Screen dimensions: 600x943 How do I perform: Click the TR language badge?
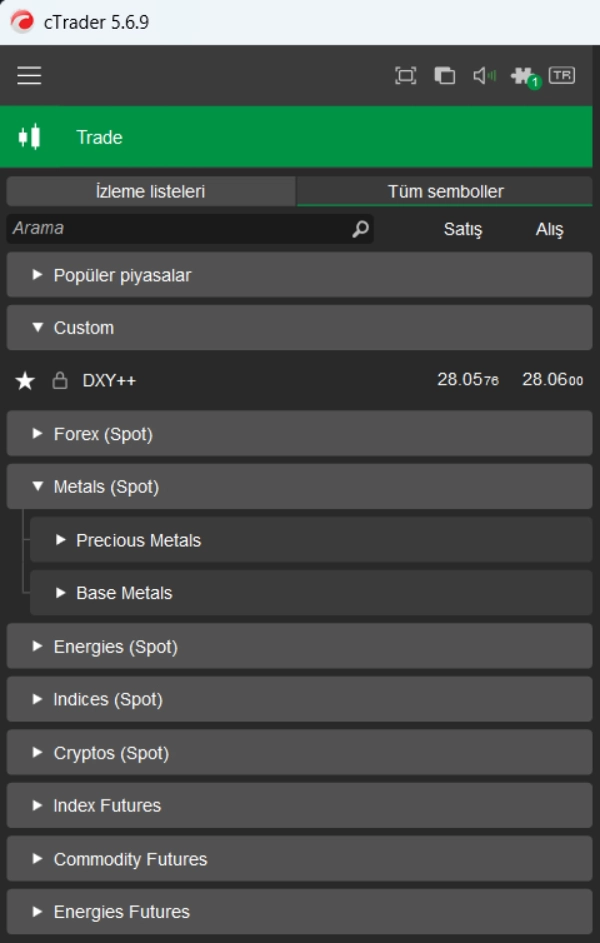[x=562, y=73]
